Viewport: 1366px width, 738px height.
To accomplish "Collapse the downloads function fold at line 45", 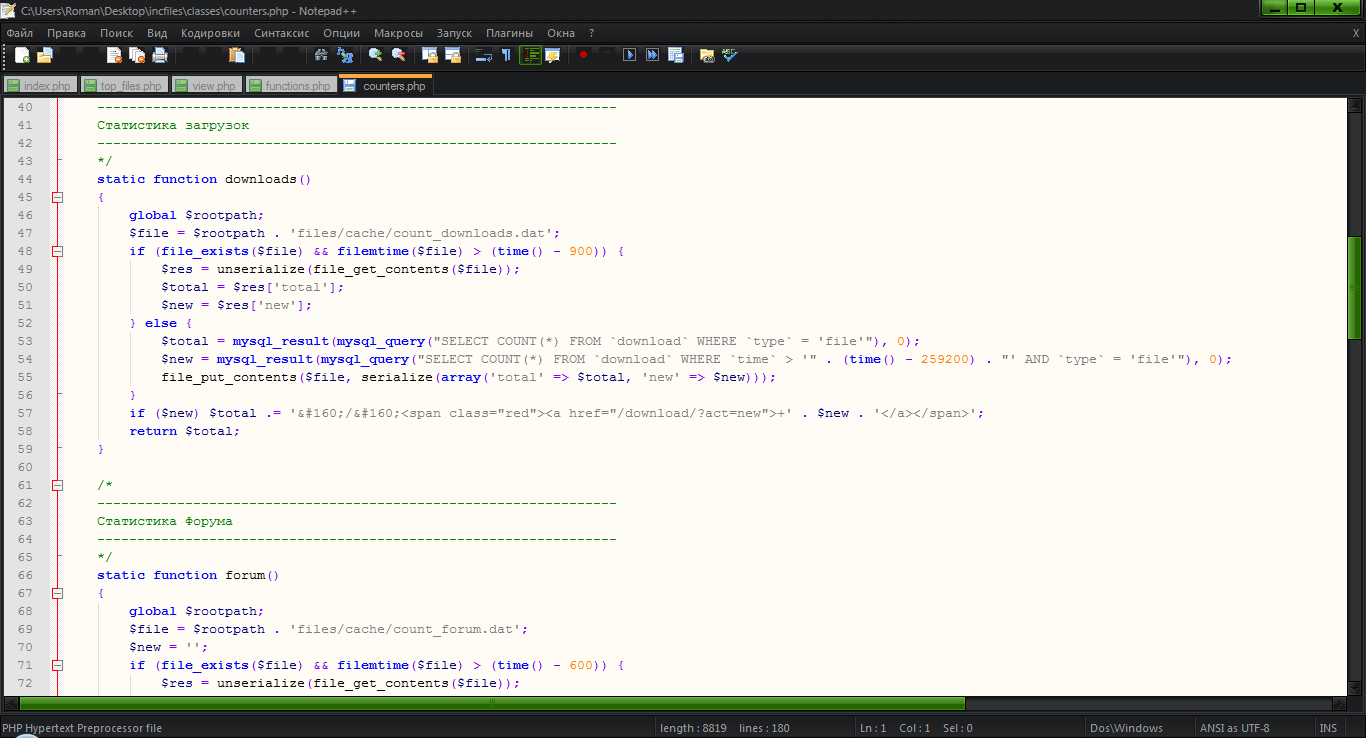I will (x=57, y=197).
